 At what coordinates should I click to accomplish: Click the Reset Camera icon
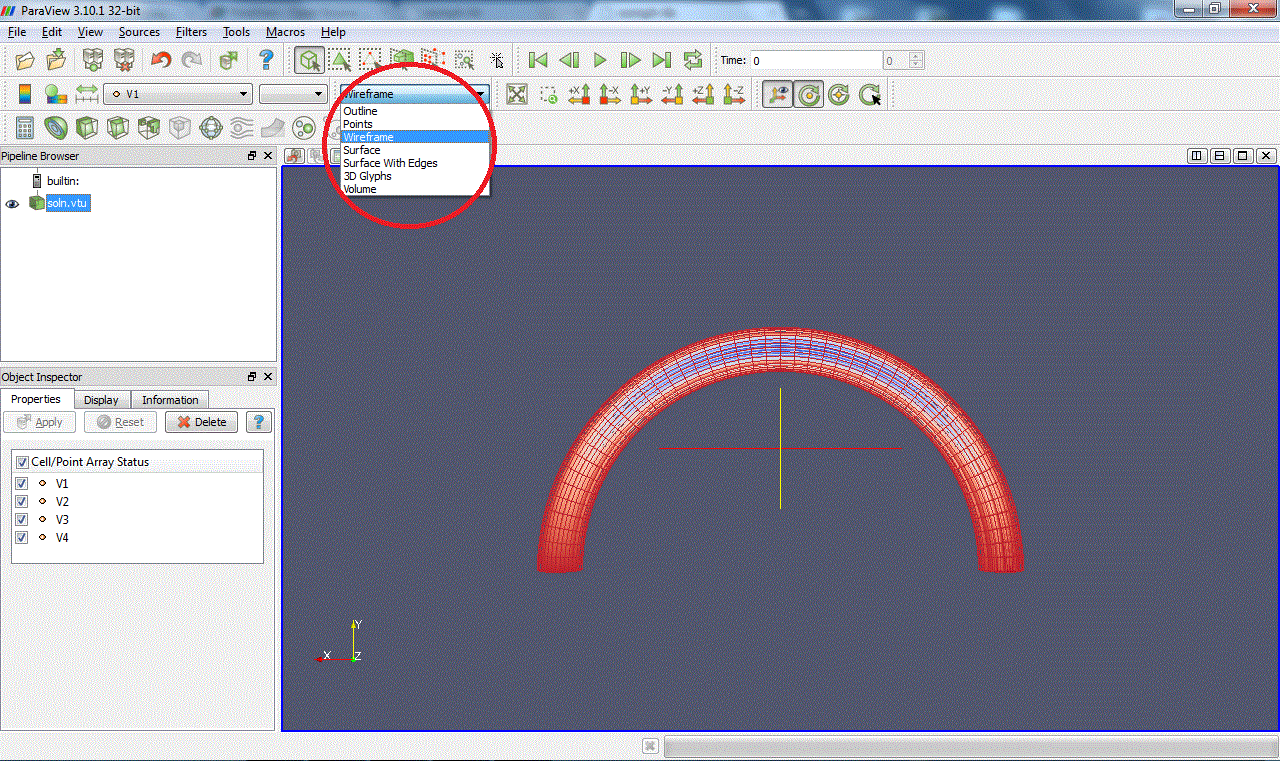[517, 94]
